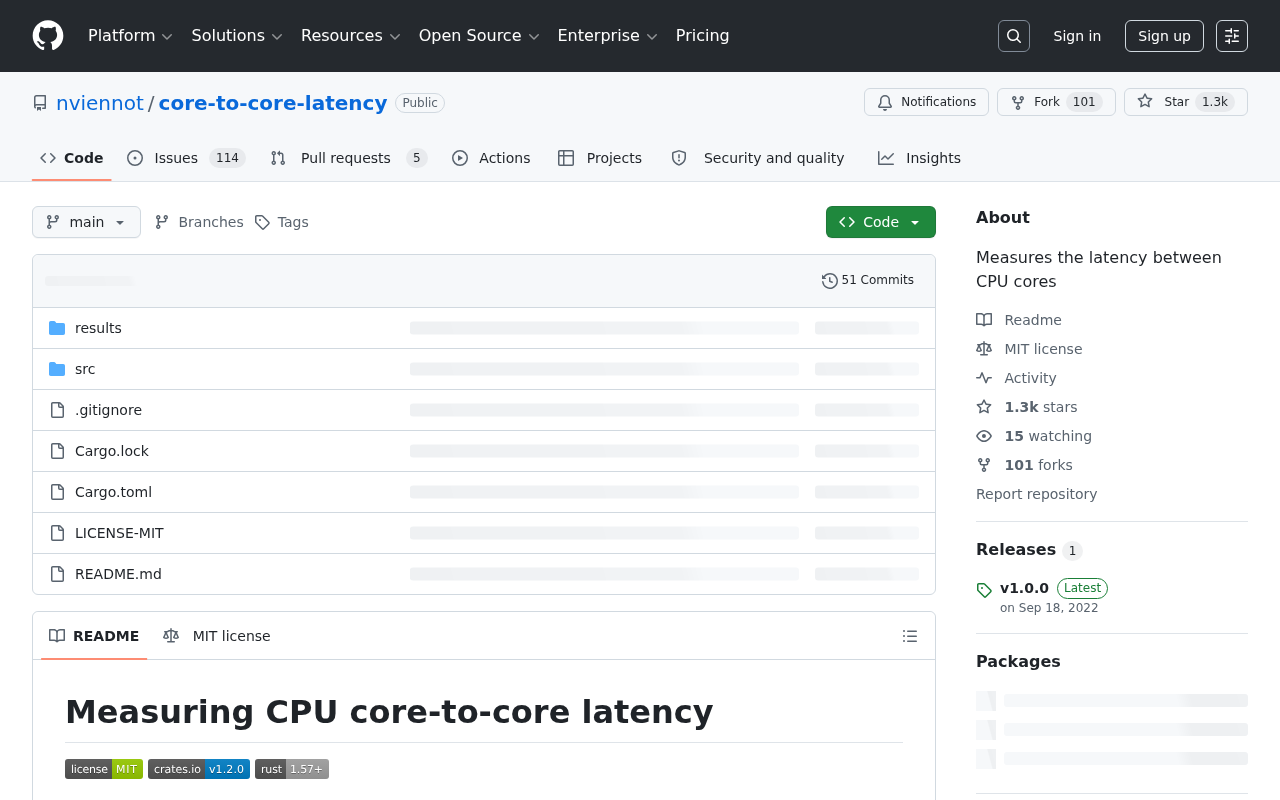1280x800 pixels.
Task: Click the eye icon beside 15 watching
Action: coord(984,436)
